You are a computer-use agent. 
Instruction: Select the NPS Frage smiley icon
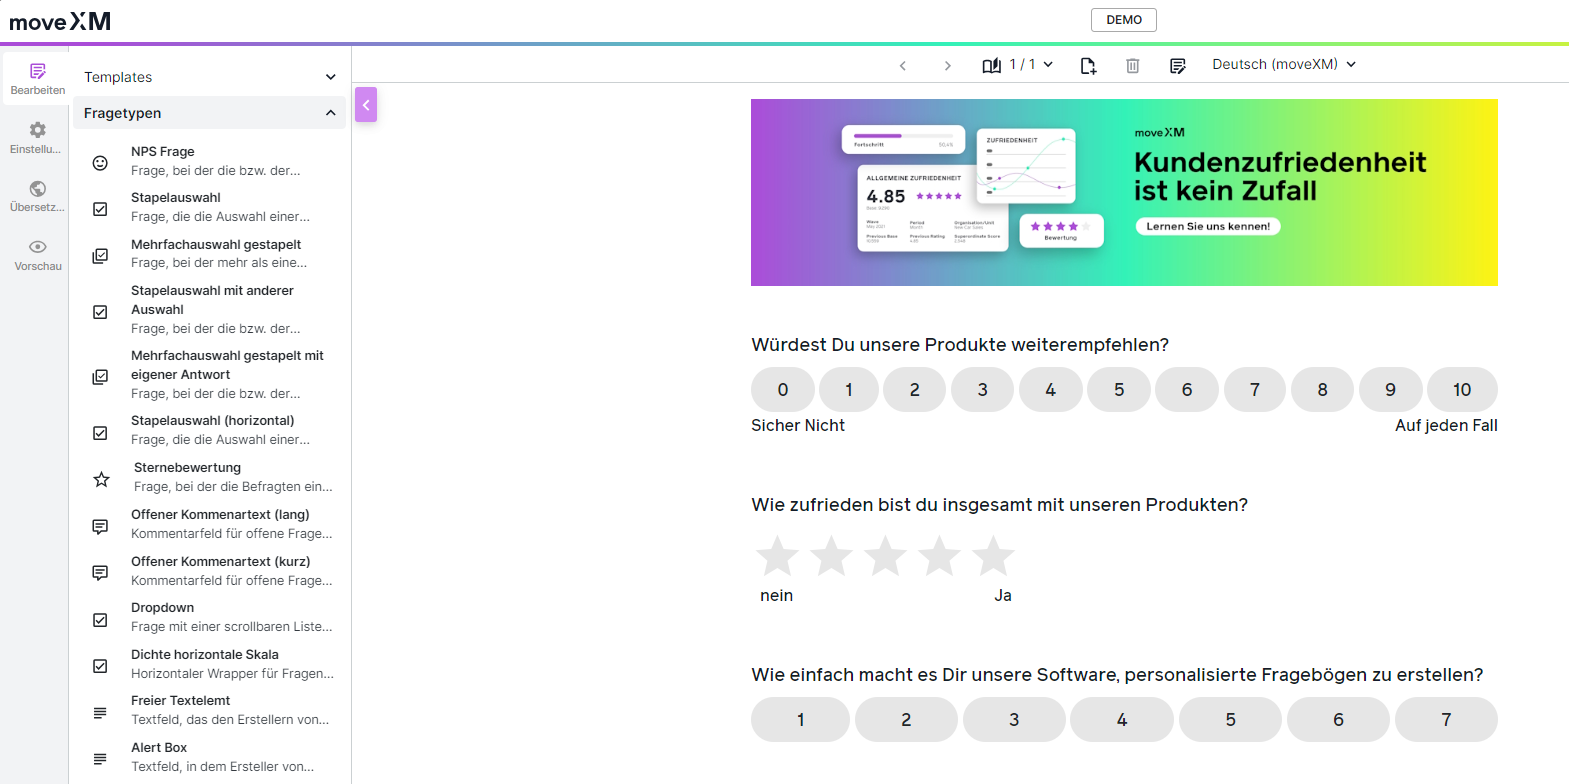click(x=100, y=163)
